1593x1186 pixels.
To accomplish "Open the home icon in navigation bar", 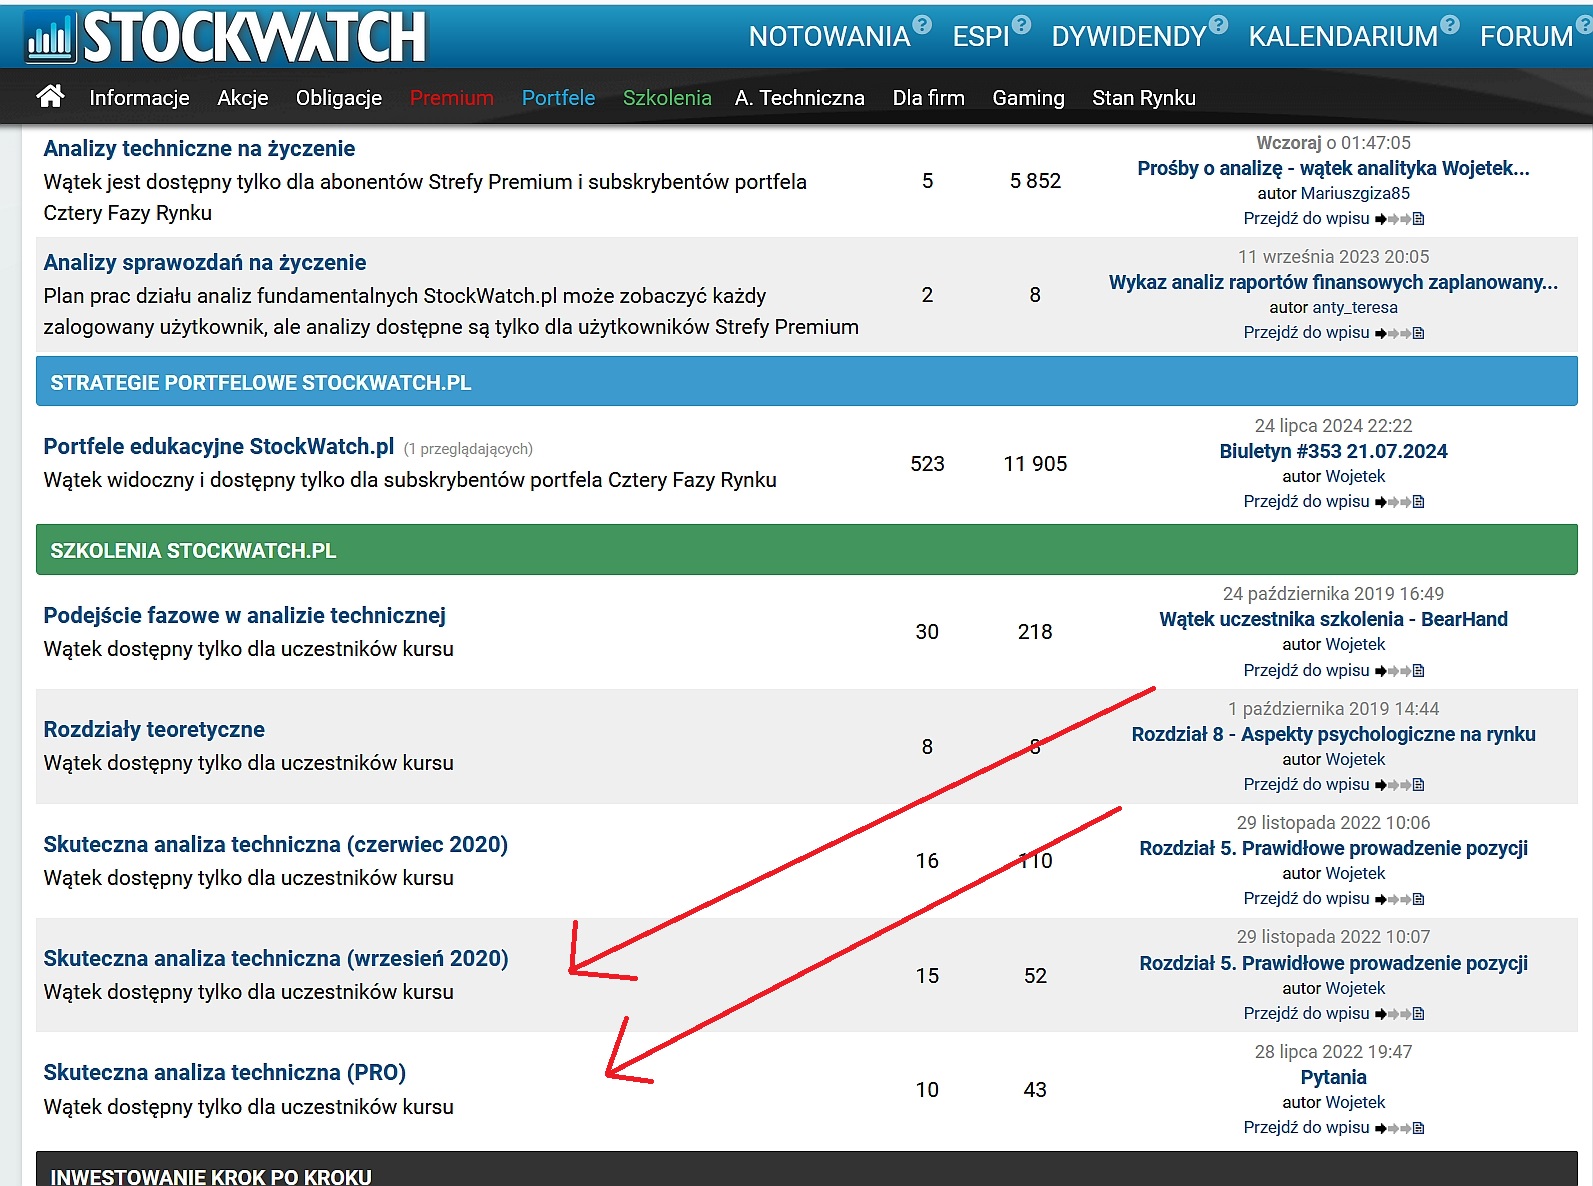I will [x=50, y=96].
